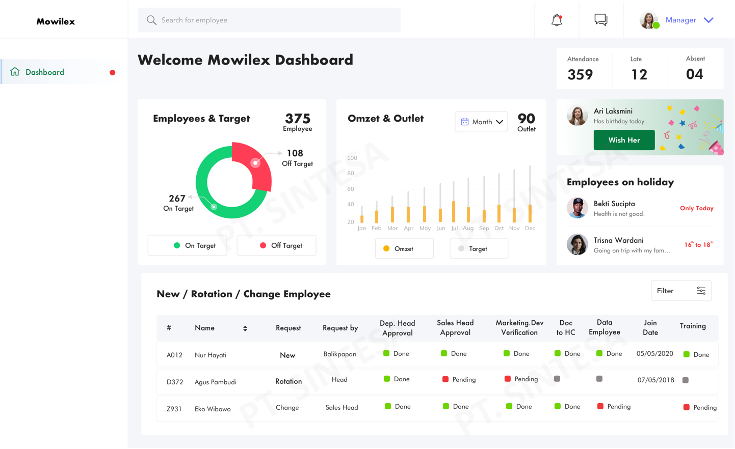Toggle the Off Target legend
Screen dimensions: 735x449
tap(277, 245)
